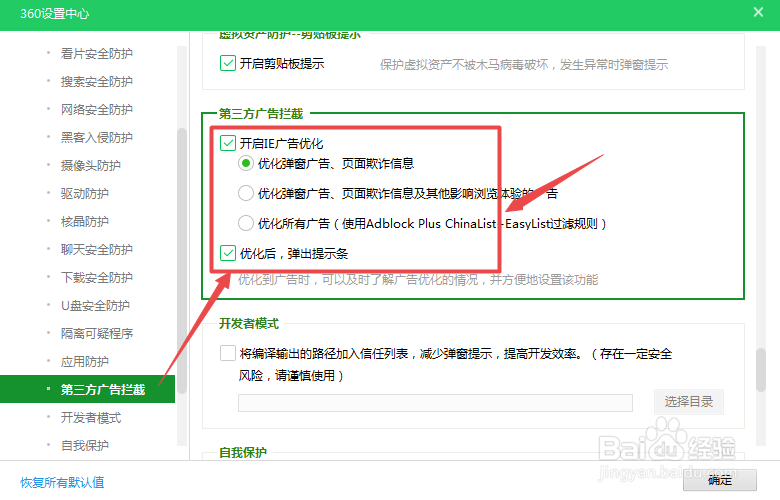
Task: Click the 自我保护 section heading
Action: click(x=243, y=452)
